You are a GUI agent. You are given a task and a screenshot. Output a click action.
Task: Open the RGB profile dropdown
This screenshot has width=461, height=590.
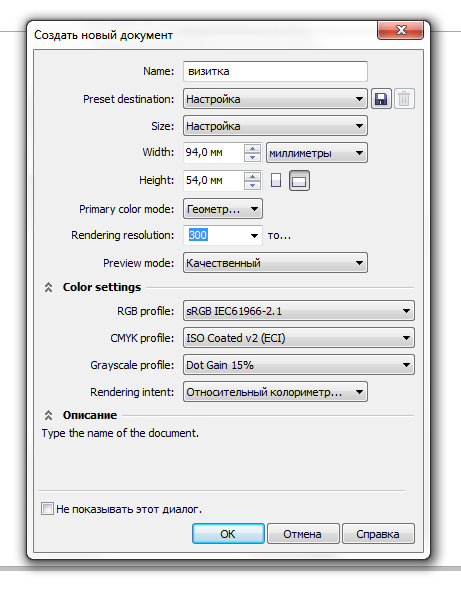[x=299, y=311]
